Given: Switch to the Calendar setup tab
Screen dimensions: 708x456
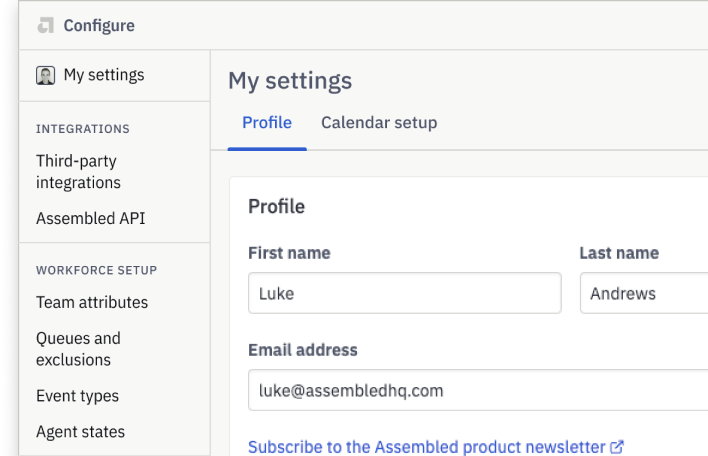Looking at the screenshot, I should pos(379,123).
